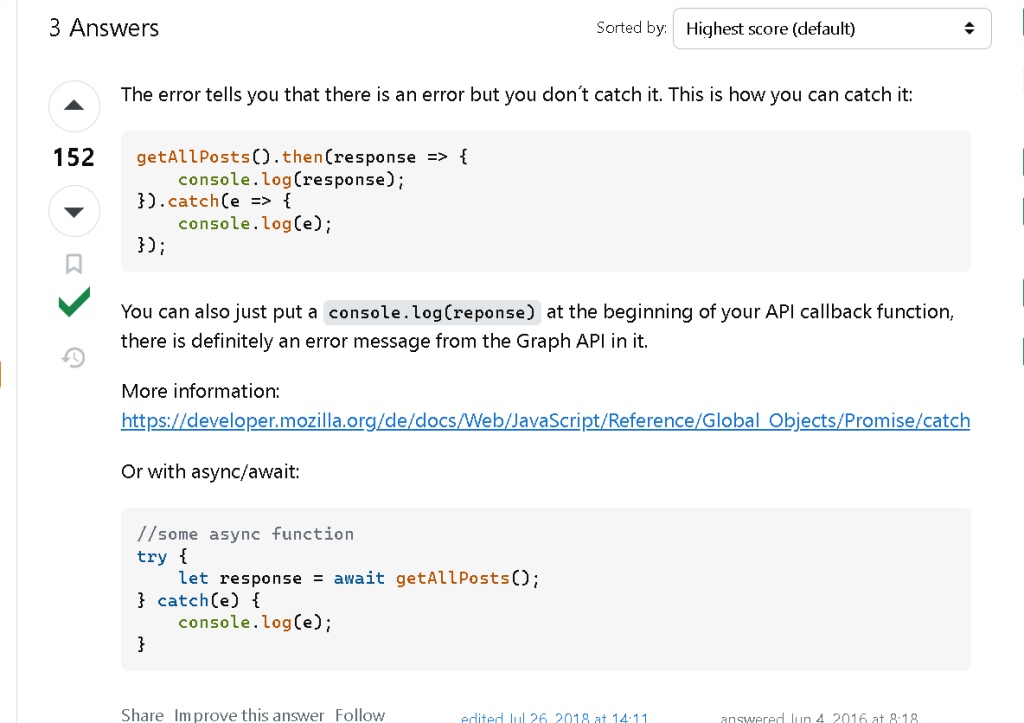Click inside the async/await try-catch code block
The height and width of the screenshot is (723, 1024).
(x=546, y=589)
